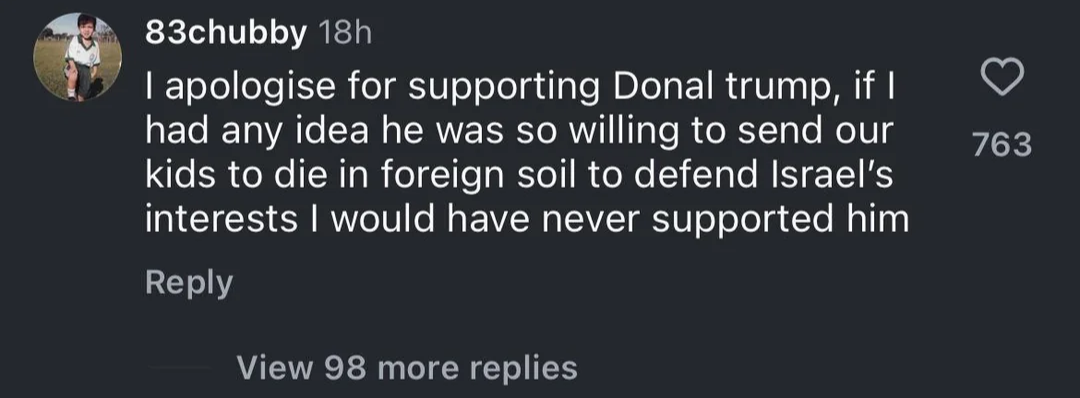Image resolution: width=1080 pixels, height=398 pixels.
Task: Click the word "replies" in View 98 more replies
Action: point(523,369)
